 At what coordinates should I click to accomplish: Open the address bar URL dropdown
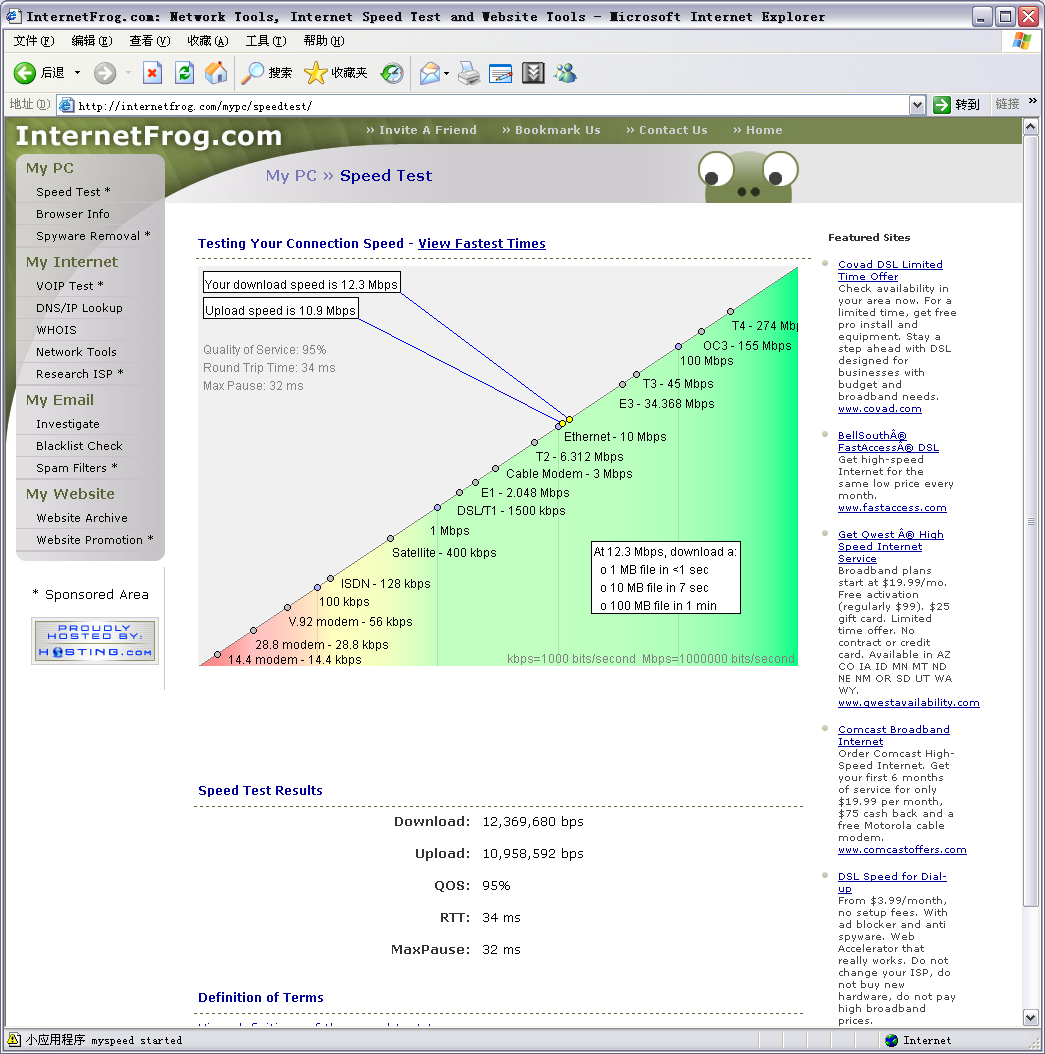(x=917, y=105)
